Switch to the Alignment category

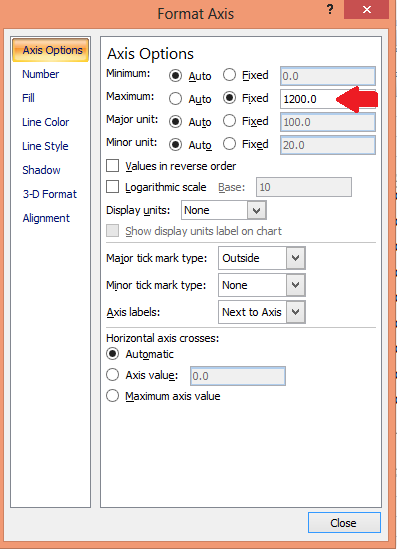tap(46, 218)
